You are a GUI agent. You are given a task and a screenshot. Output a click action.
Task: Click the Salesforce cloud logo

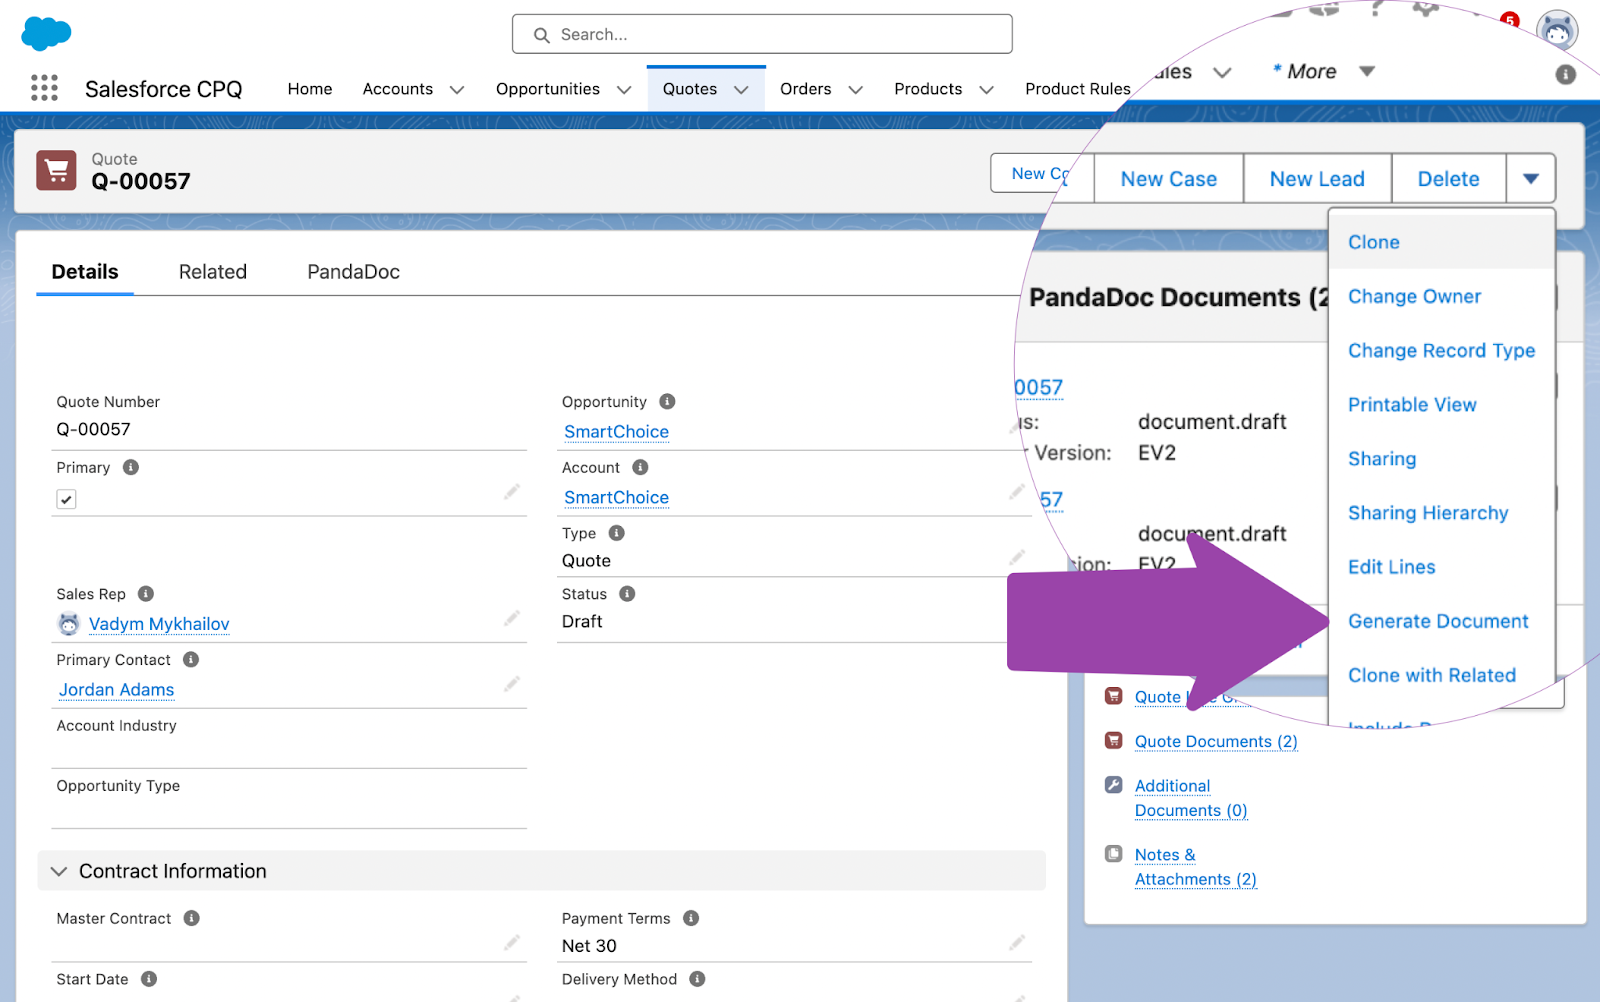point(46,33)
